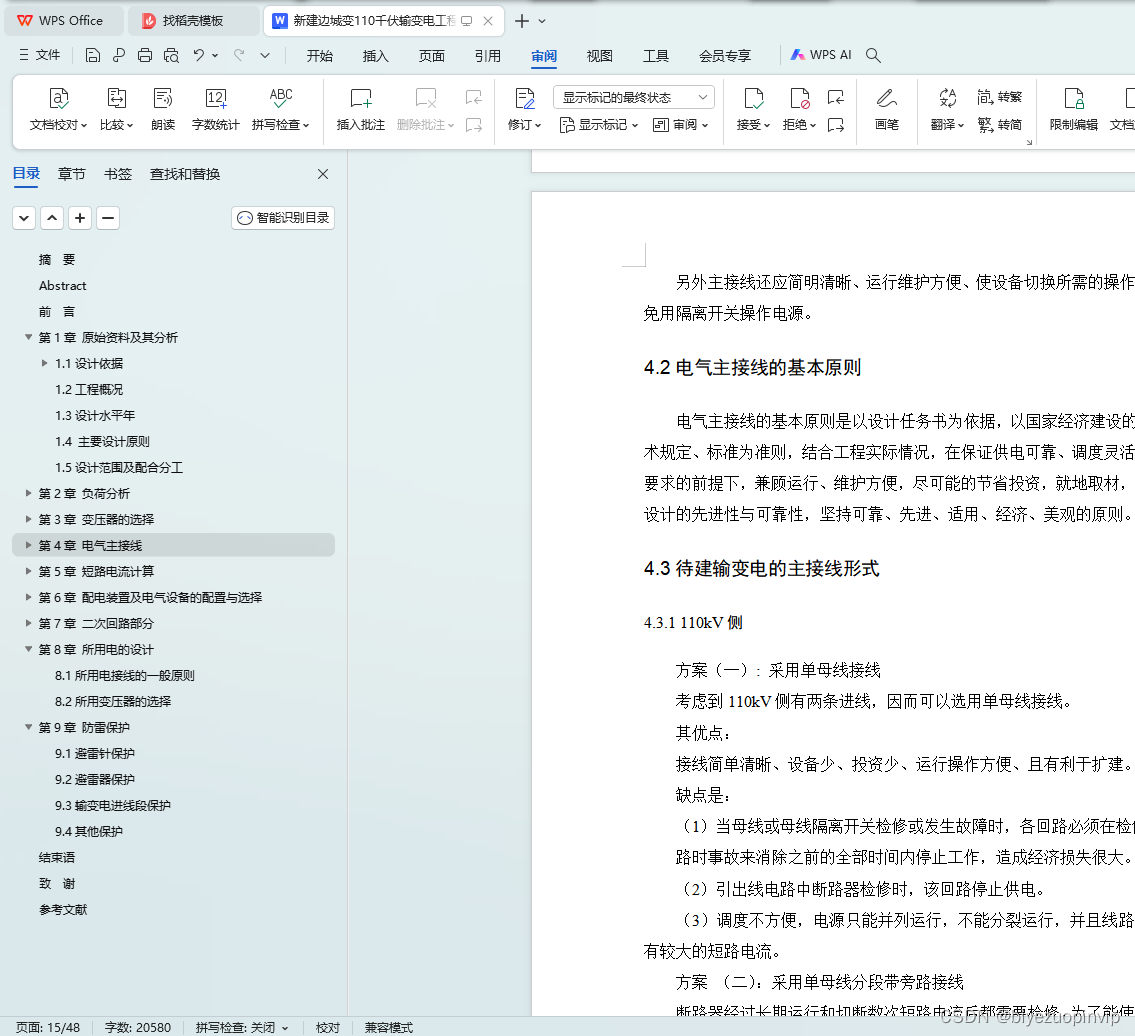
Task: Click the save icon in quick toolbar
Action: (93, 55)
